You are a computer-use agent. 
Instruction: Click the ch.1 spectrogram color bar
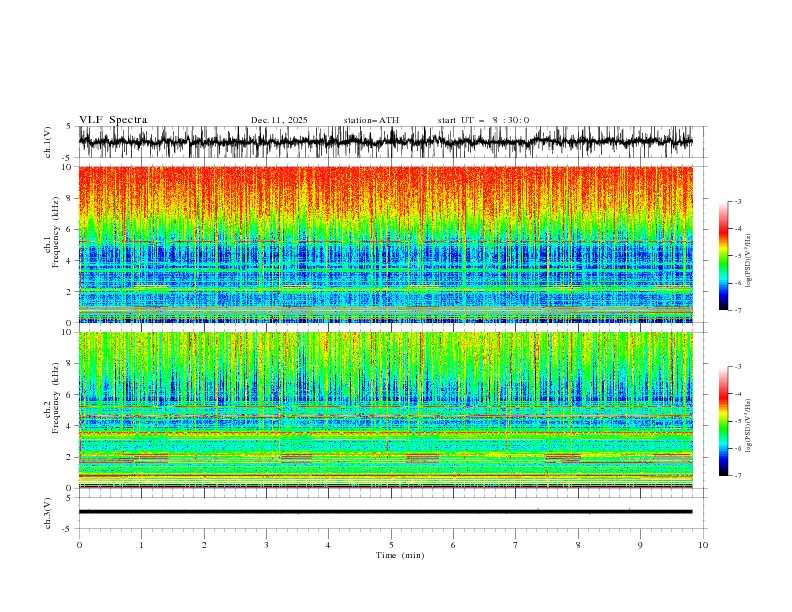(724, 256)
